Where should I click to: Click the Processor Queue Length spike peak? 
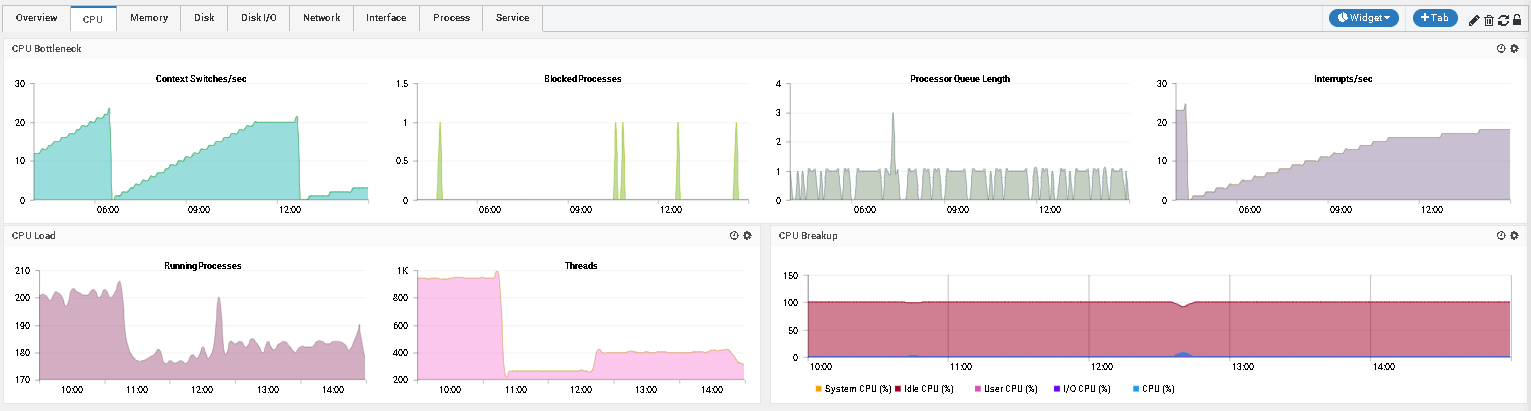(892, 114)
